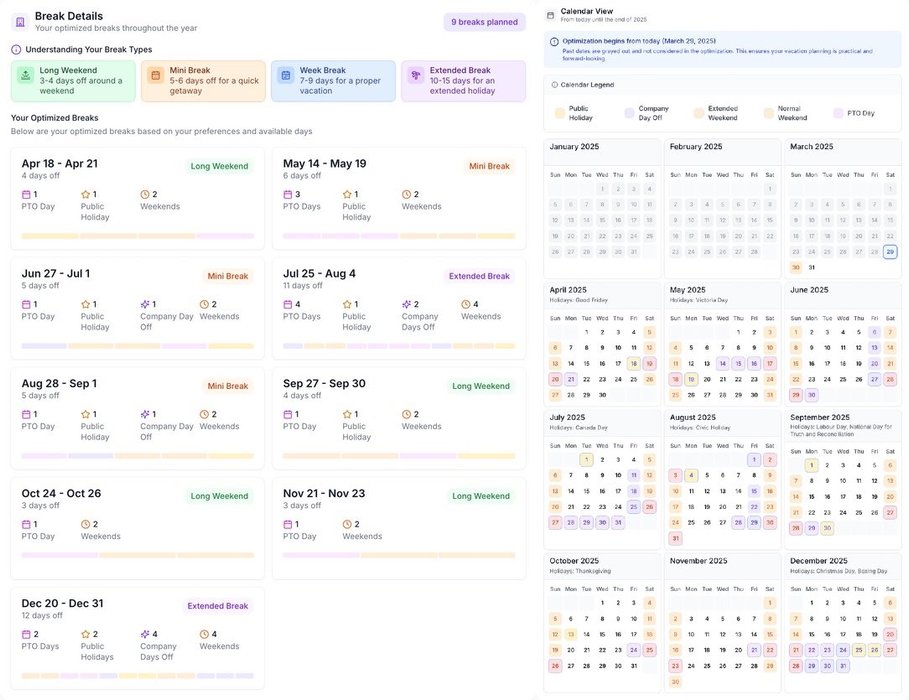
Task: Select May 19 in May 2025 calendar
Action: (691, 379)
